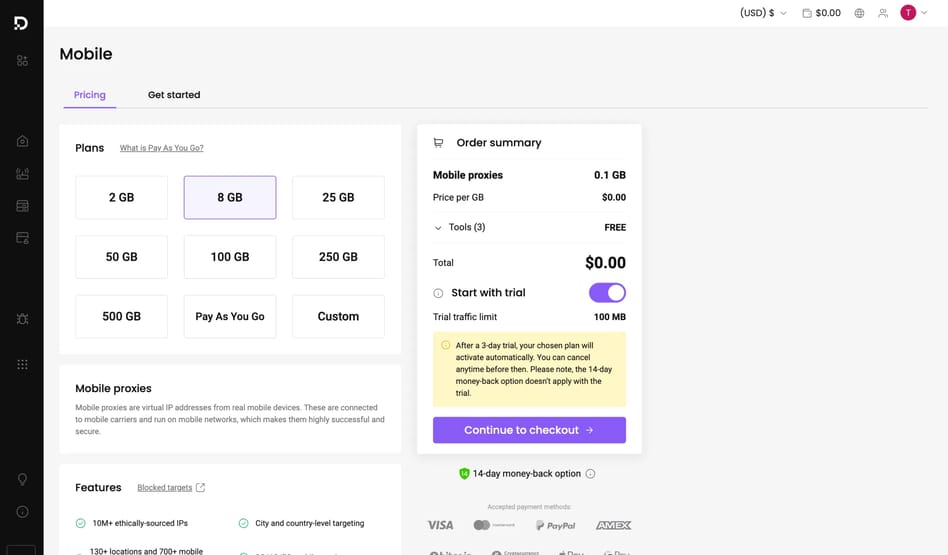Open the bug icon in left sidebar
This screenshot has height=555, width=948.
[x=22, y=319]
